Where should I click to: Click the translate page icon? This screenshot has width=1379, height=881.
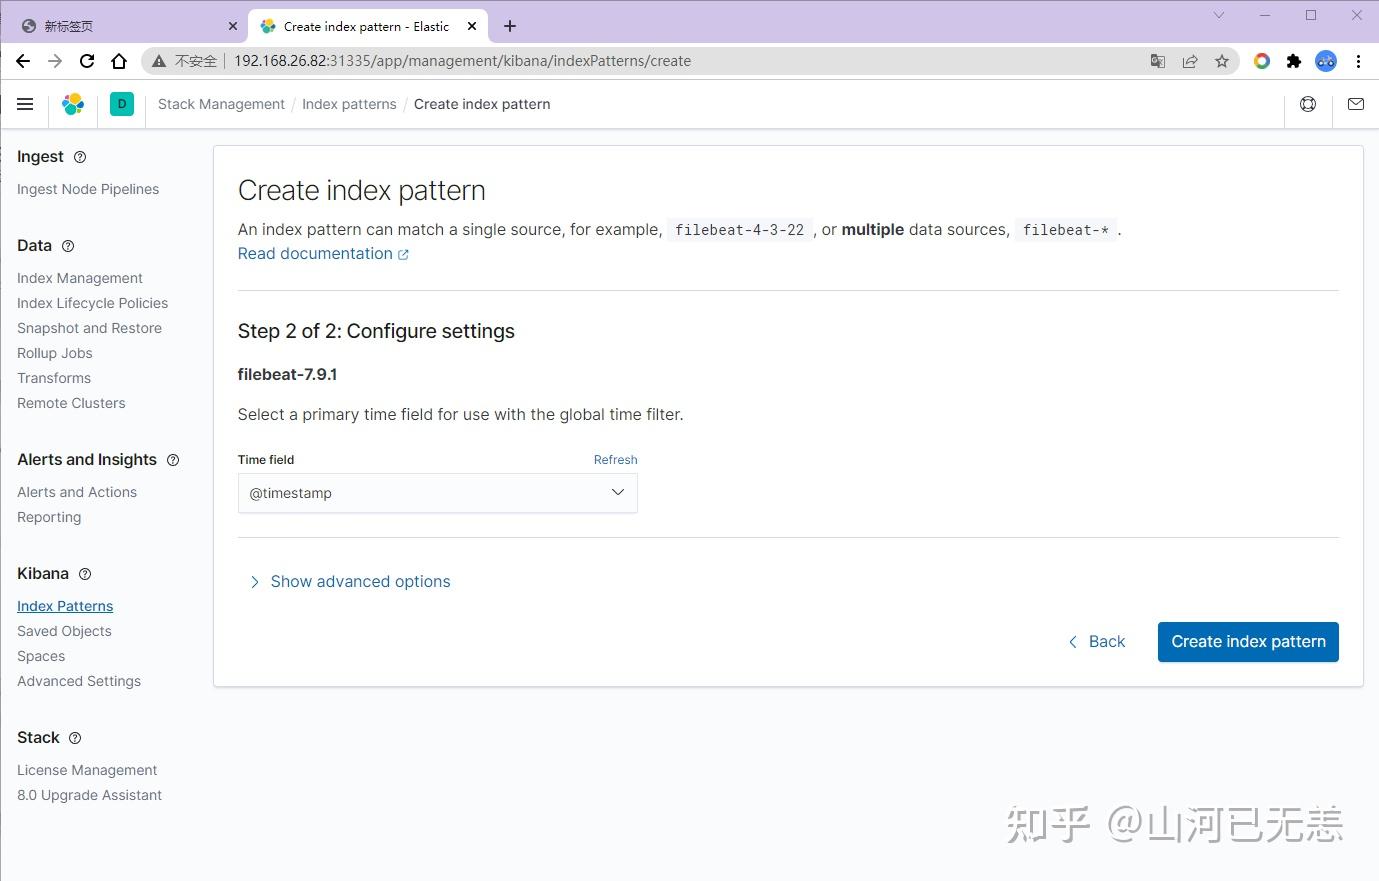point(1158,61)
